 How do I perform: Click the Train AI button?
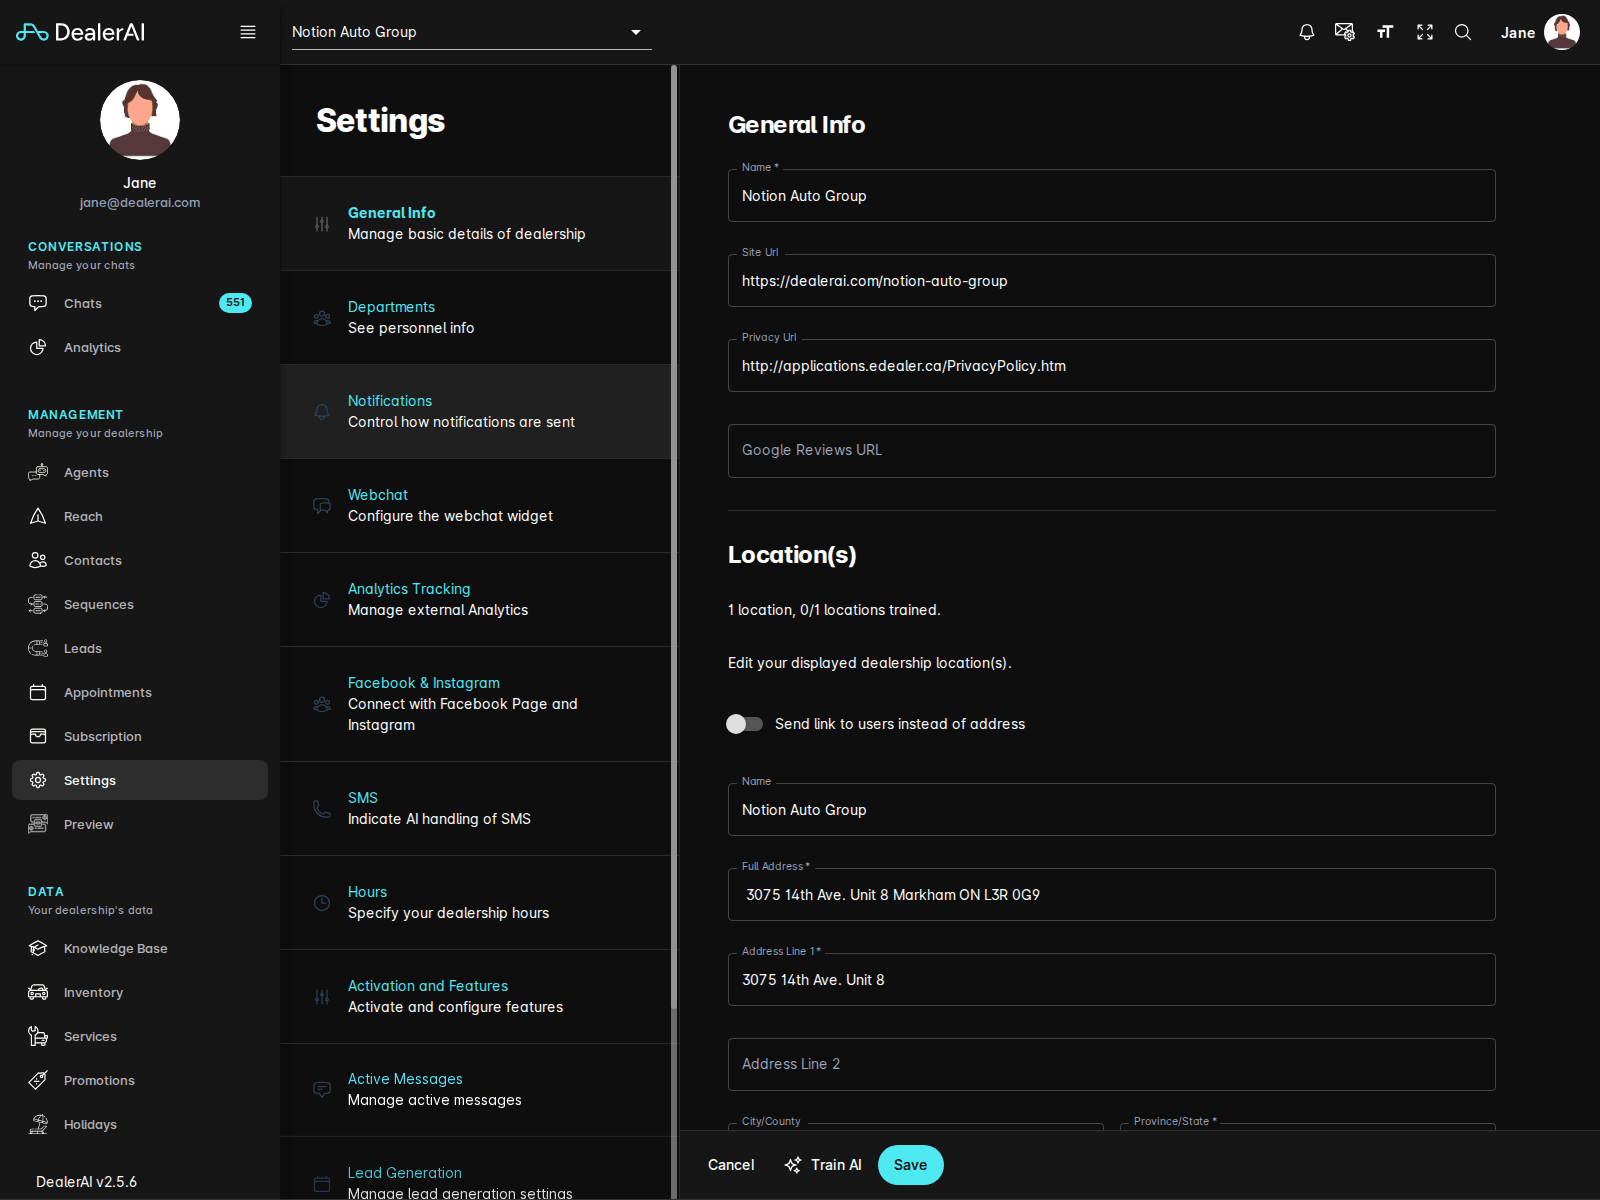click(x=823, y=1164)
